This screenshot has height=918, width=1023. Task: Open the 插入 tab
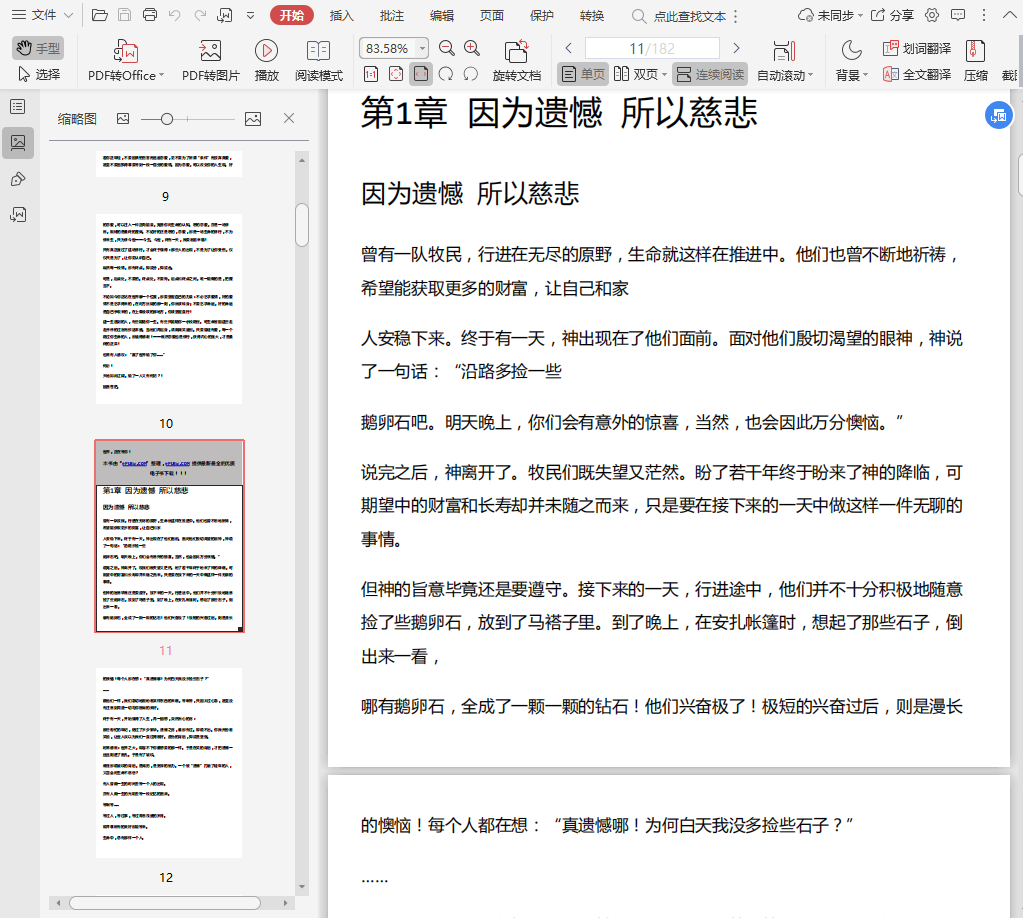click(342, 15)
